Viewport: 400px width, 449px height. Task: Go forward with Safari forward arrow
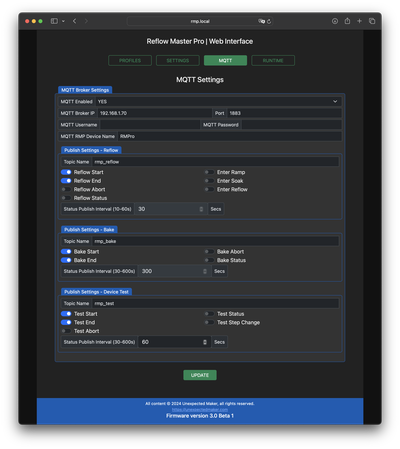pyautogui.click(x=86, y=21)
